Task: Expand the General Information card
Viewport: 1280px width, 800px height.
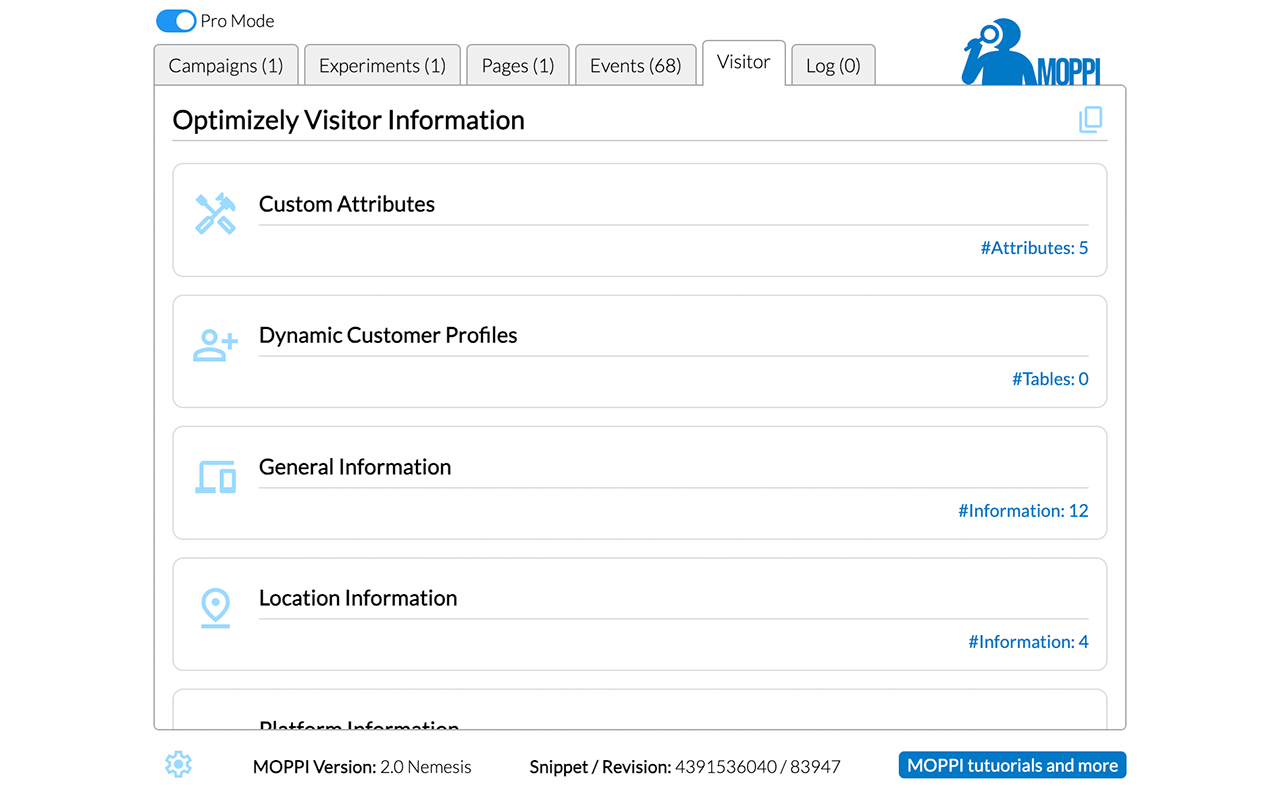Action: tap(640, 483)
